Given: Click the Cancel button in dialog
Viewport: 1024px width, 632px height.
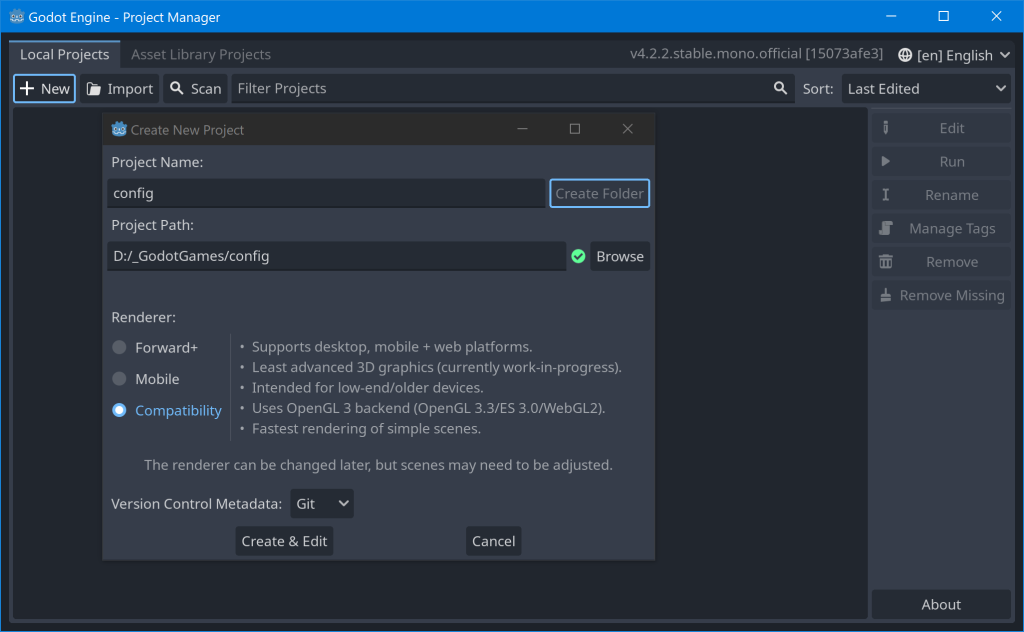Looking at the screenshot, I should pyautogui.click(x=493, y=541).
